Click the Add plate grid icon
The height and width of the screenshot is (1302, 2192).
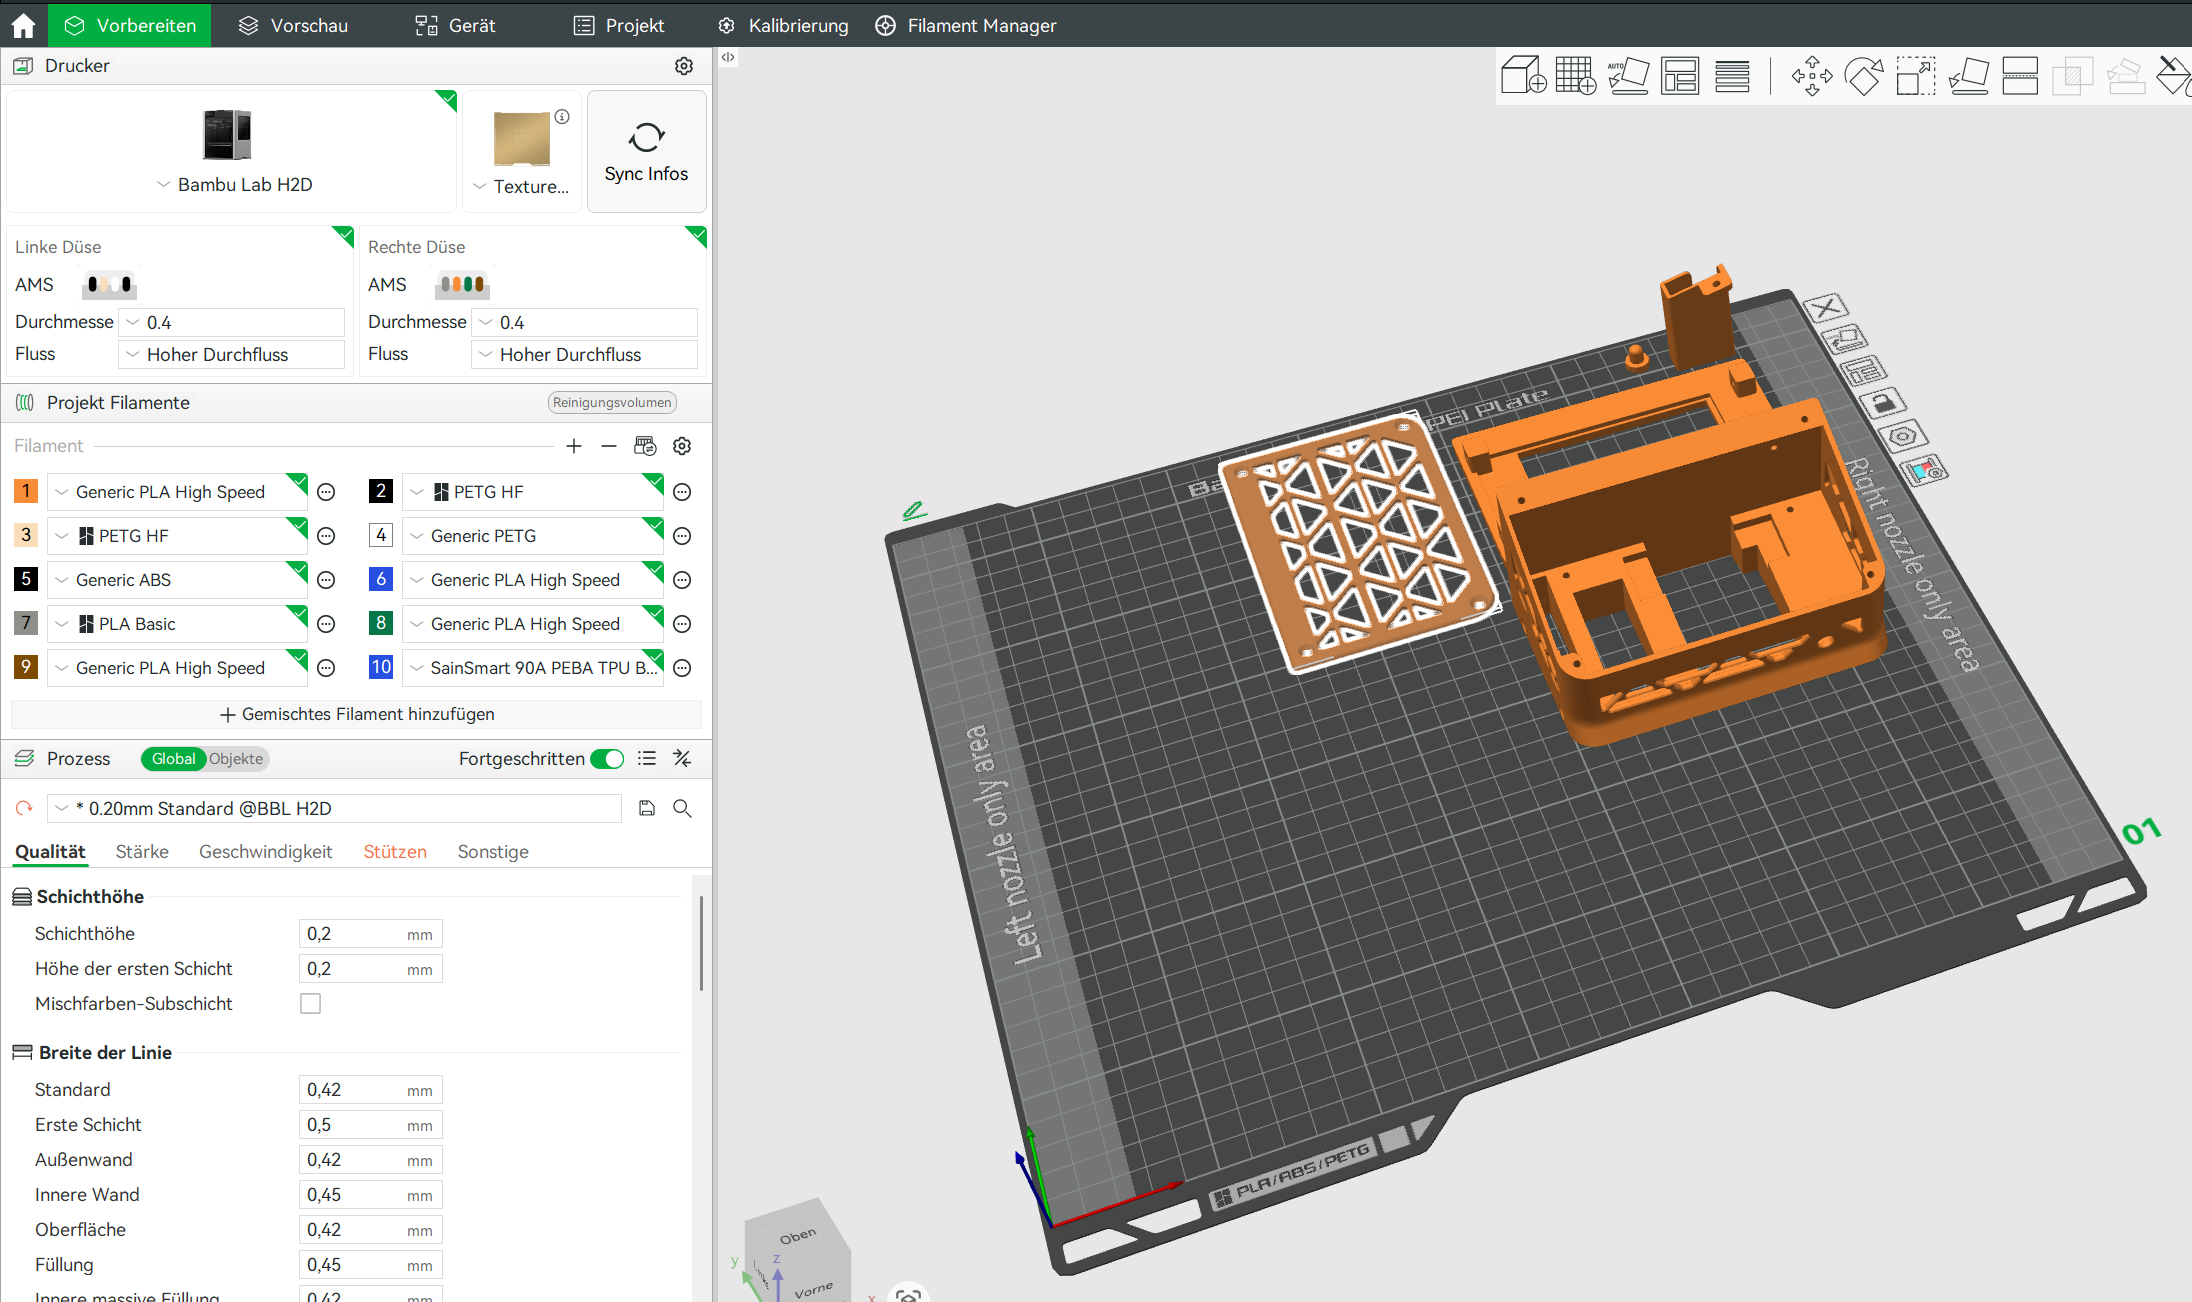click(1576, 75)
